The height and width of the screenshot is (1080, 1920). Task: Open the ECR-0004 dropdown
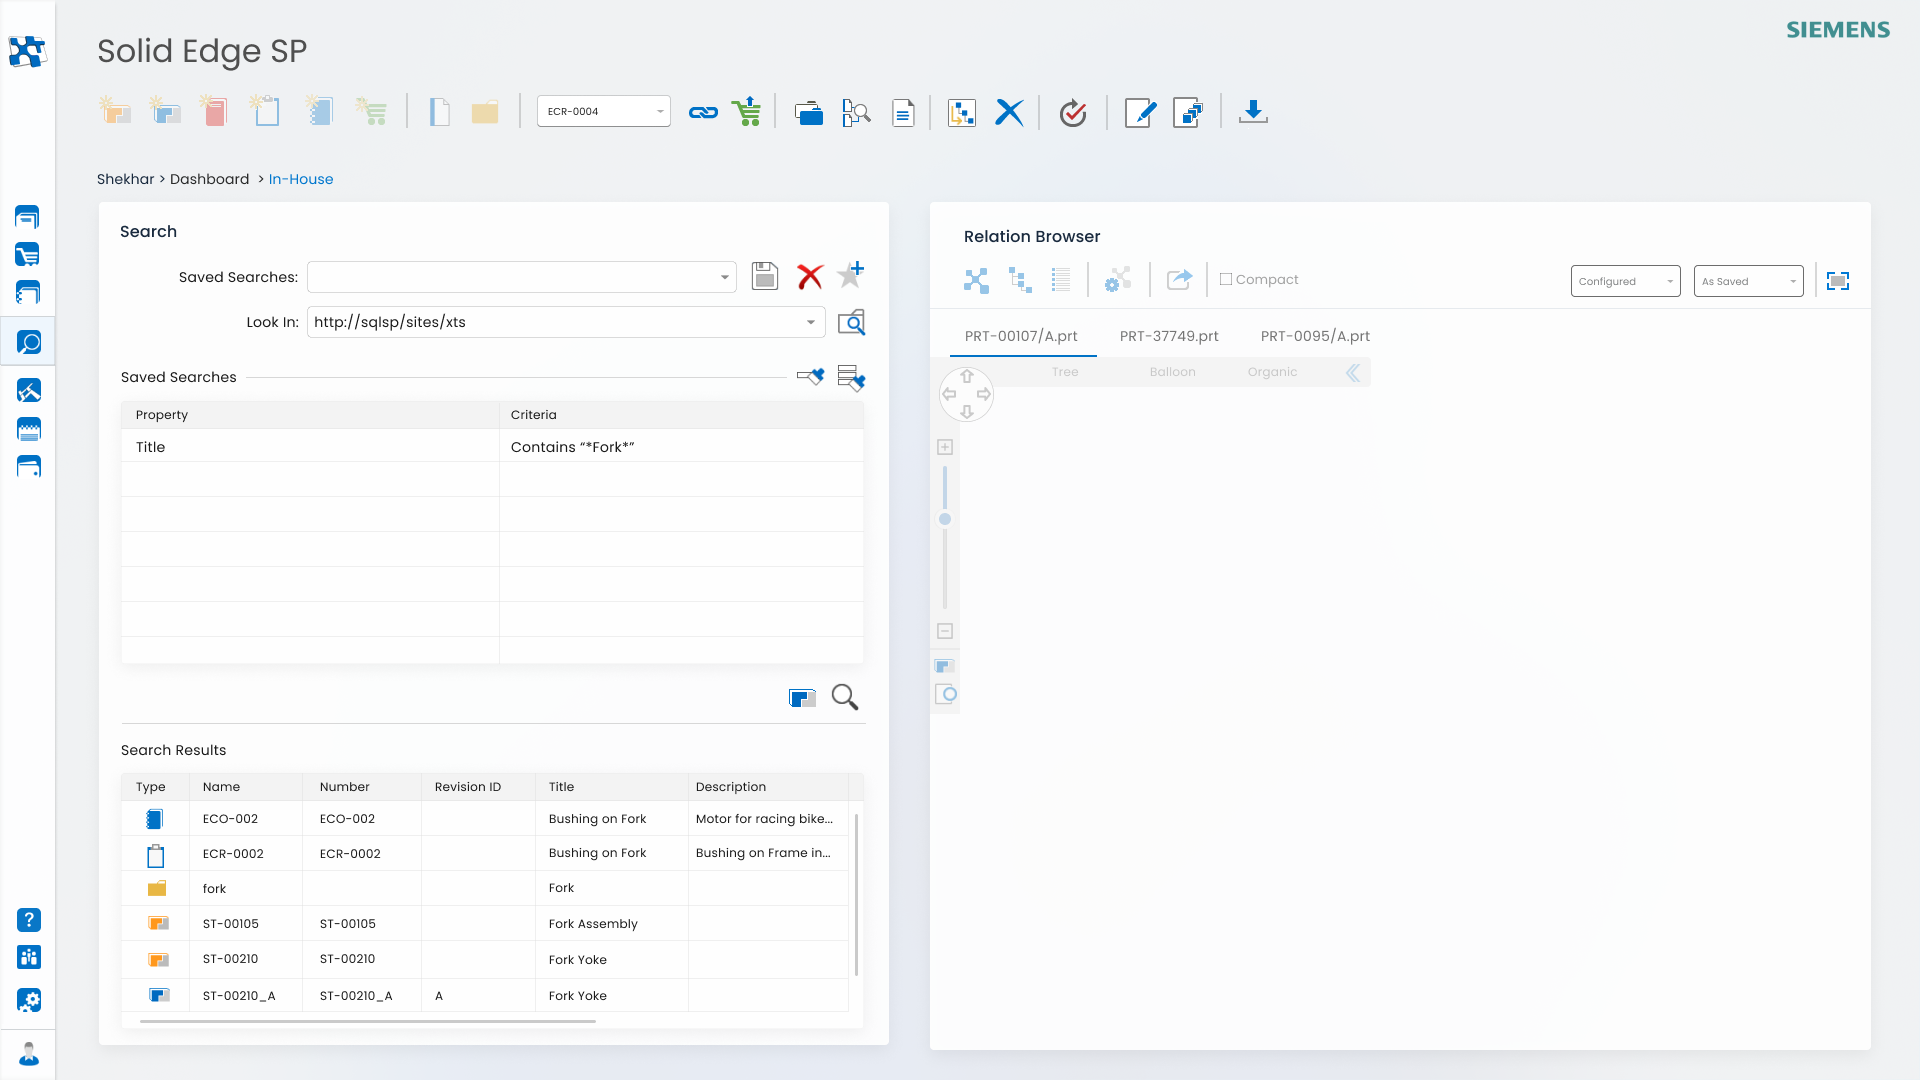click(x=603, y=111)
